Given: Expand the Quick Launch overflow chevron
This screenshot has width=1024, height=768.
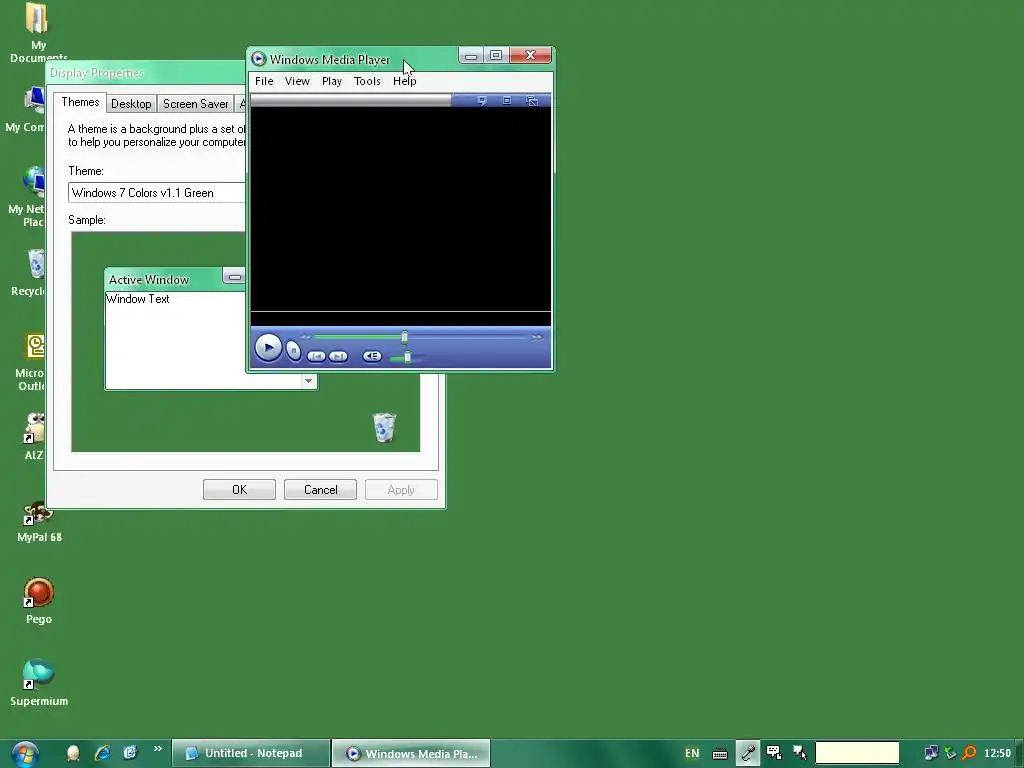Looking at the screenshot, I should 157,749.
